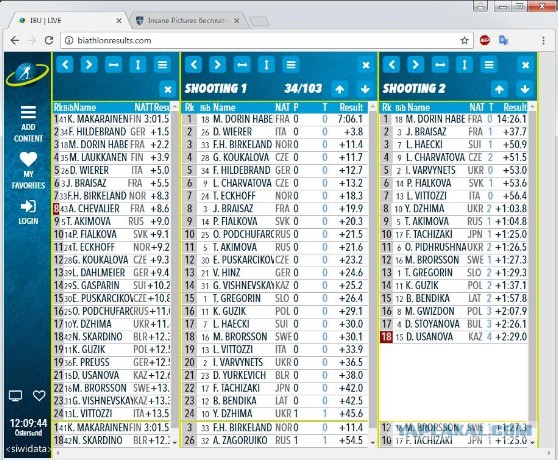The image size is (558, 460).
Task: Select V. HINZ row in Shooting 1
Action: click(x=275, y=273)
